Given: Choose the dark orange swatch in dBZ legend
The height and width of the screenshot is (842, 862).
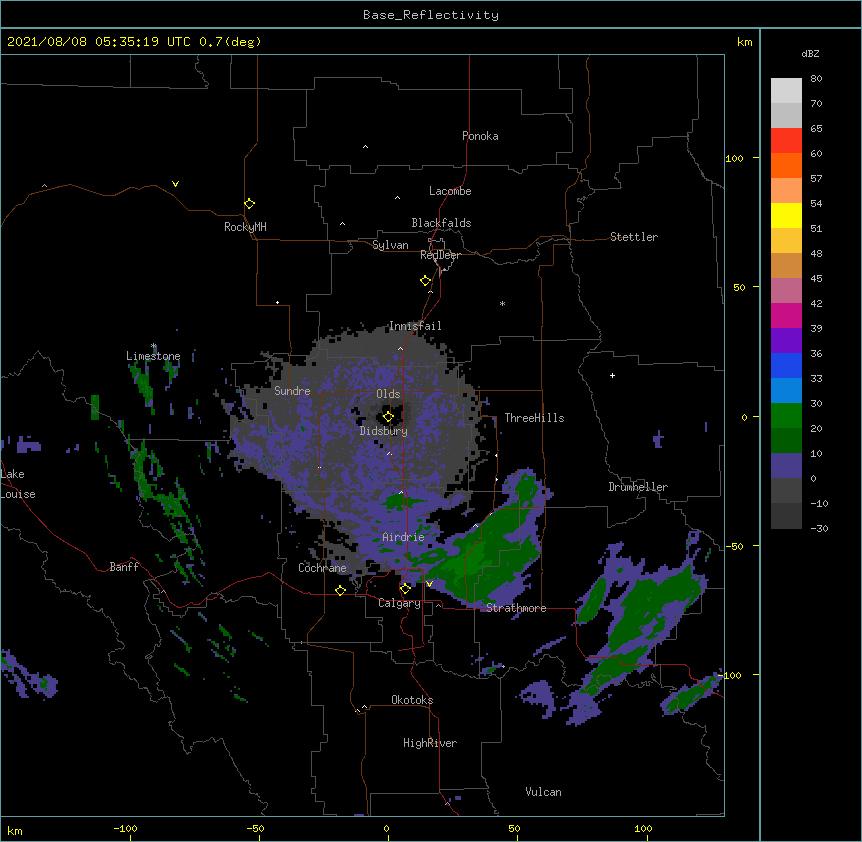Looking at the screenshot, I should [x=786, y=165].
